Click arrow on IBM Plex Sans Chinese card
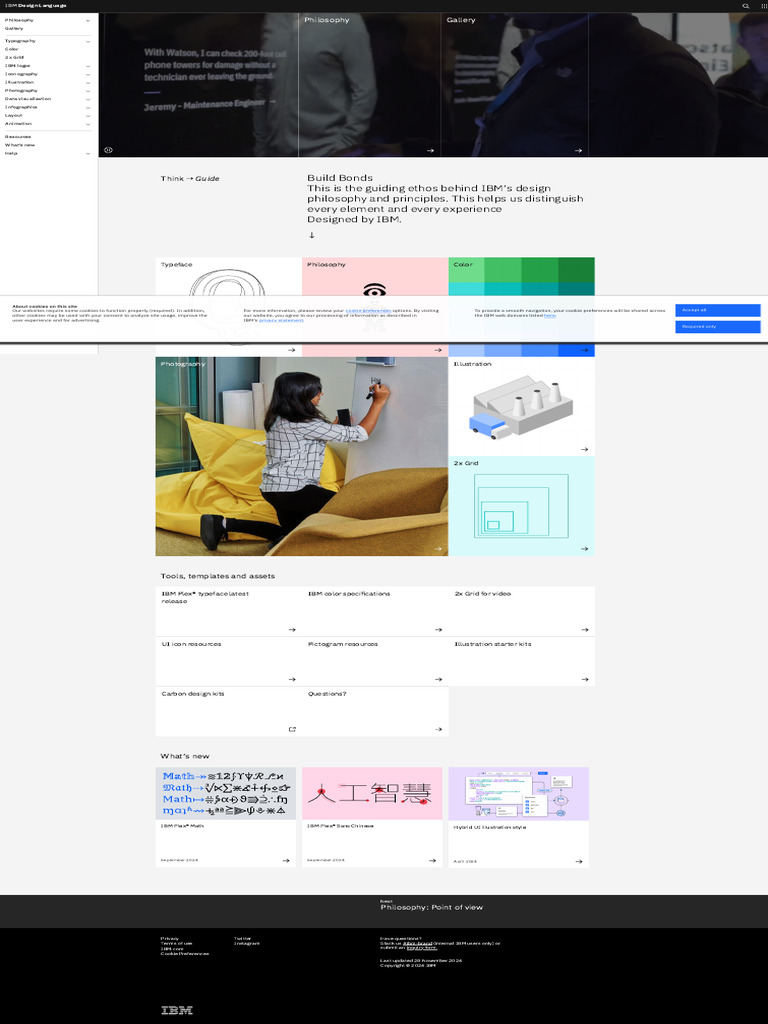The width and height of the screenshot is (768, 1024). pyautogui.click(x=432, y=861)
